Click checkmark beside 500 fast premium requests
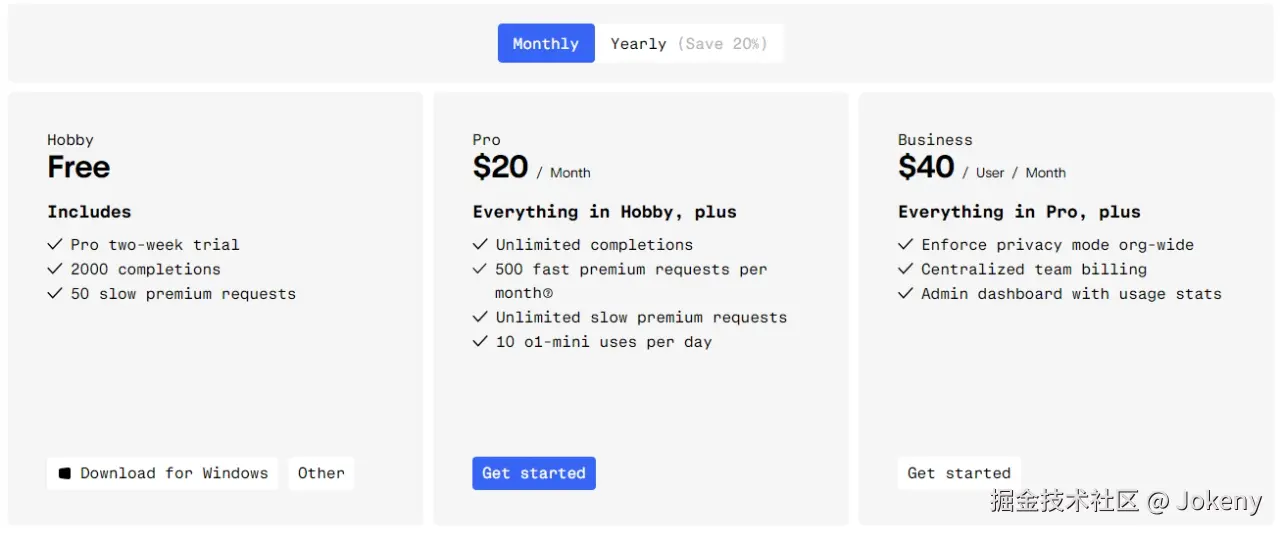This screenshot has width=1280, height=533. pos(480,269)
